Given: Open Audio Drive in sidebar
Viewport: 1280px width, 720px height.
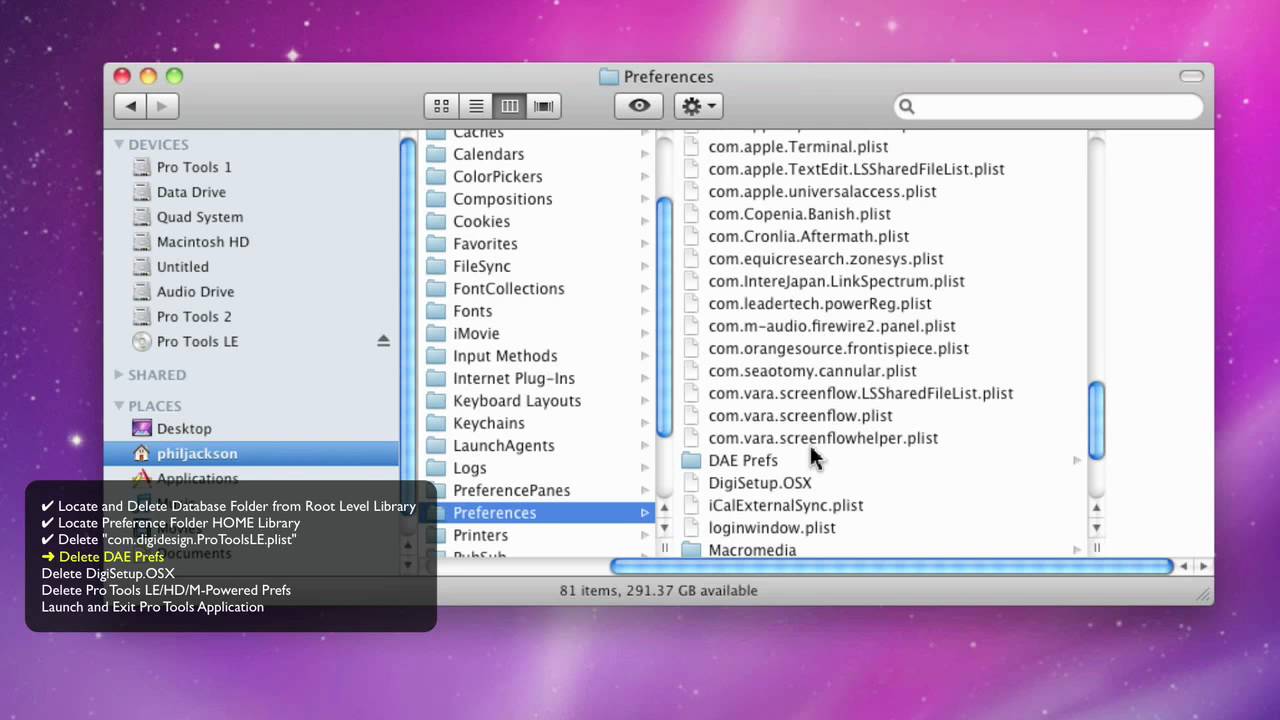Looking at the screenshot, I should (195, 292).
